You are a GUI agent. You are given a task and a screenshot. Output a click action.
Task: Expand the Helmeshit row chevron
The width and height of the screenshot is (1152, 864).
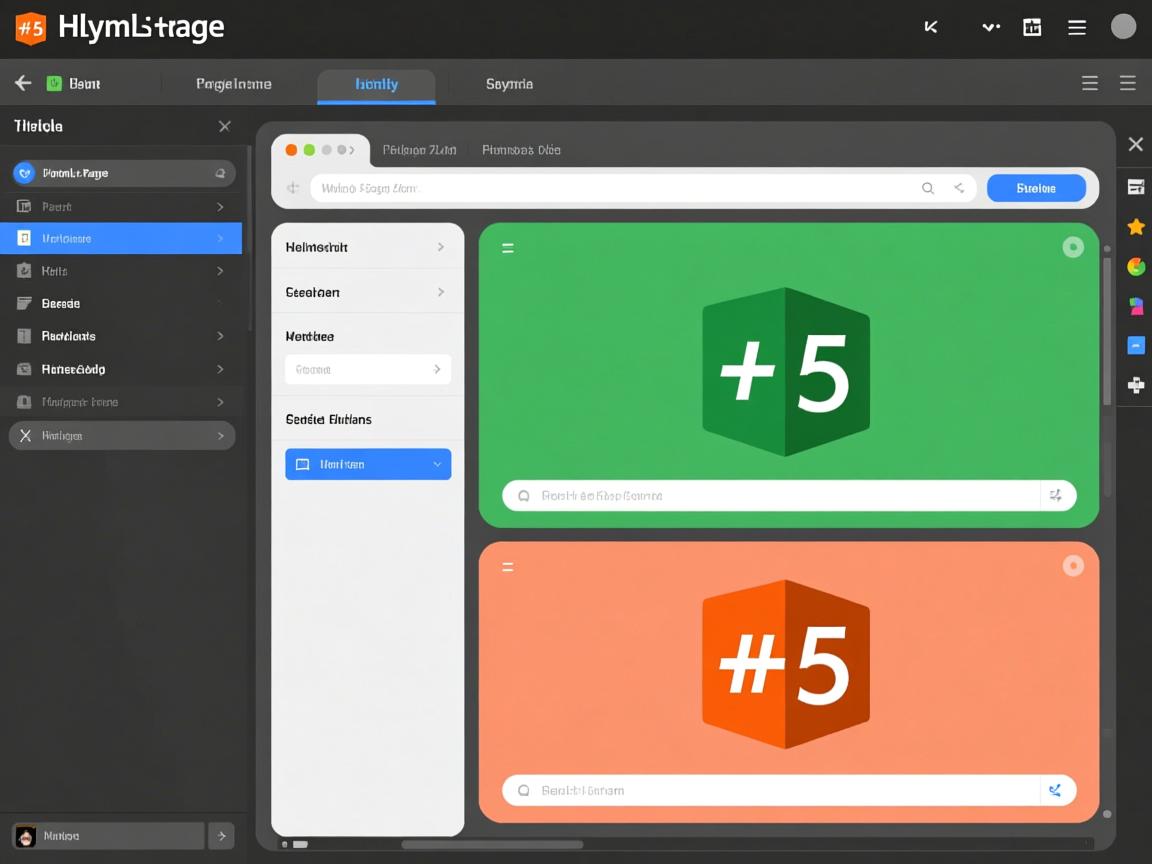(440, 247)
